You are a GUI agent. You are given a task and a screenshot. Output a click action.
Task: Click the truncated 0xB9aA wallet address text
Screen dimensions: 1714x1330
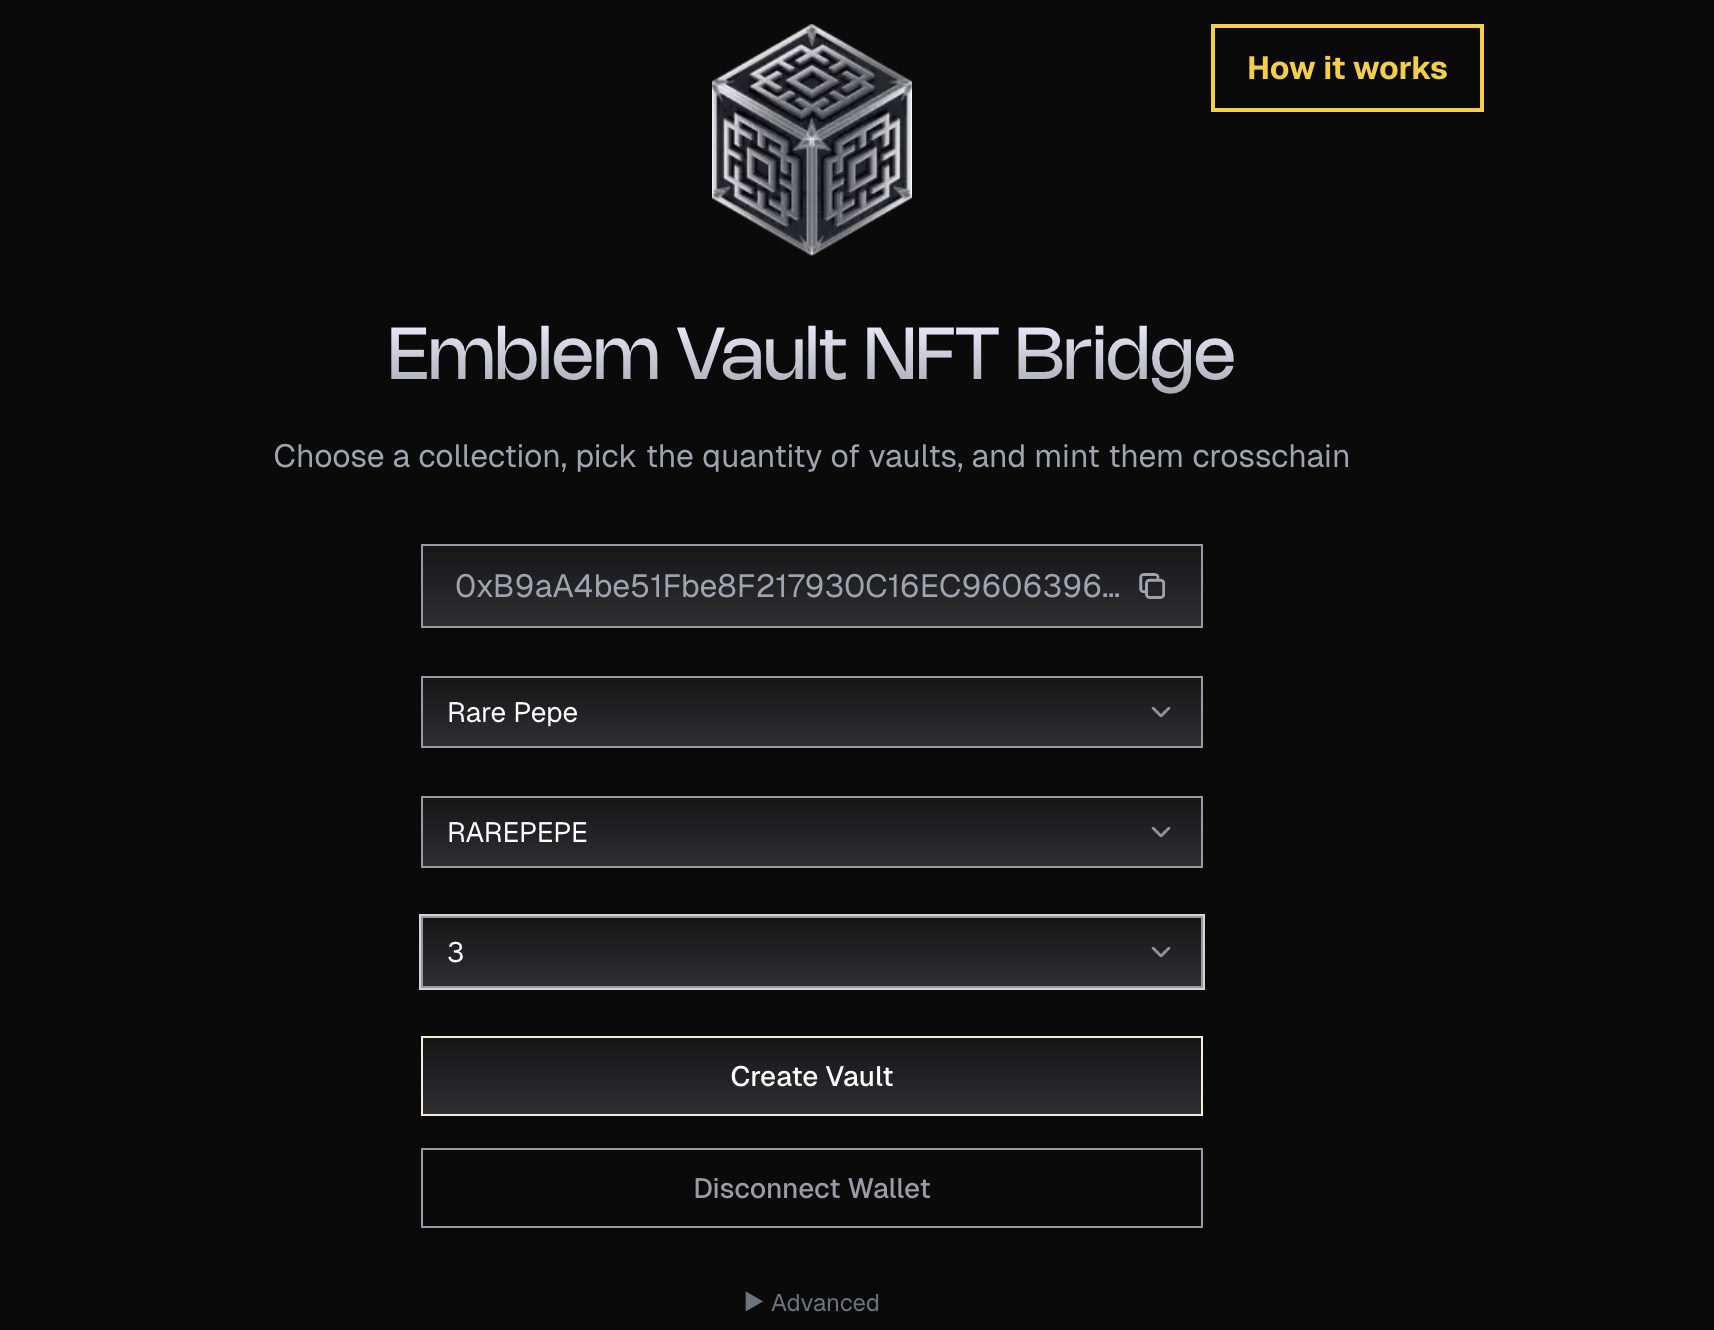tap(786, 586)
